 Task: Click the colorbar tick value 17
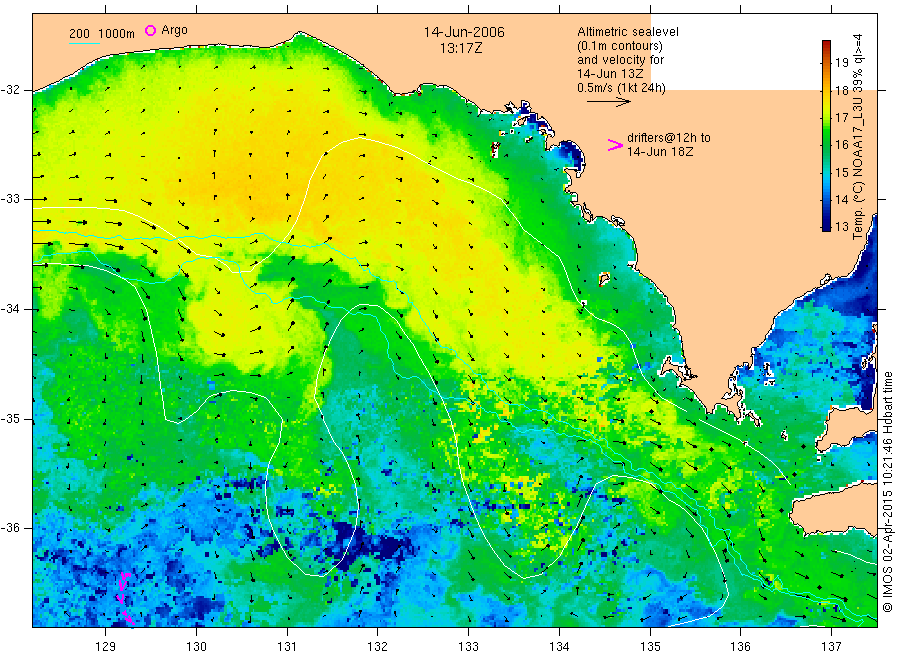tap(841, 118)
